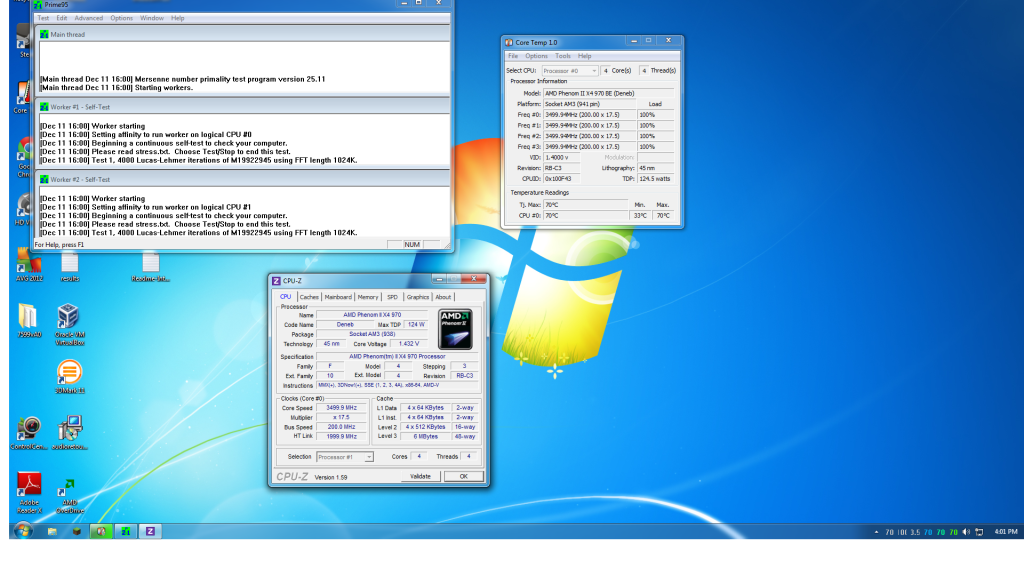
Task: Click the 4:01 PM taskbar clock
Action: (1006, 532)
